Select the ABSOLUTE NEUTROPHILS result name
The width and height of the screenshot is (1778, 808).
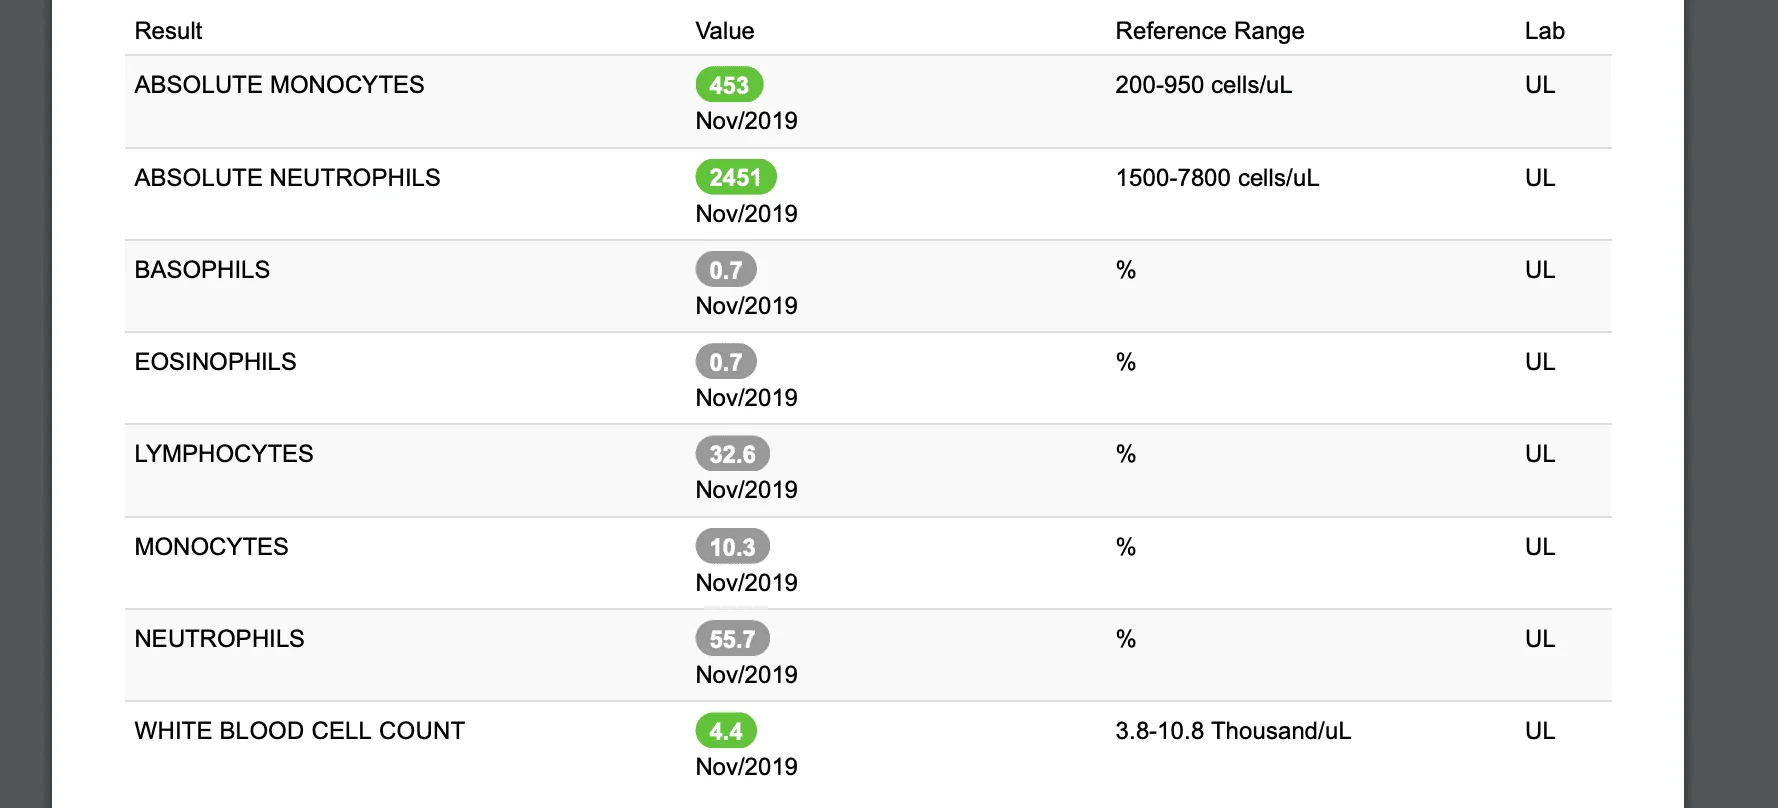point(288,178)
